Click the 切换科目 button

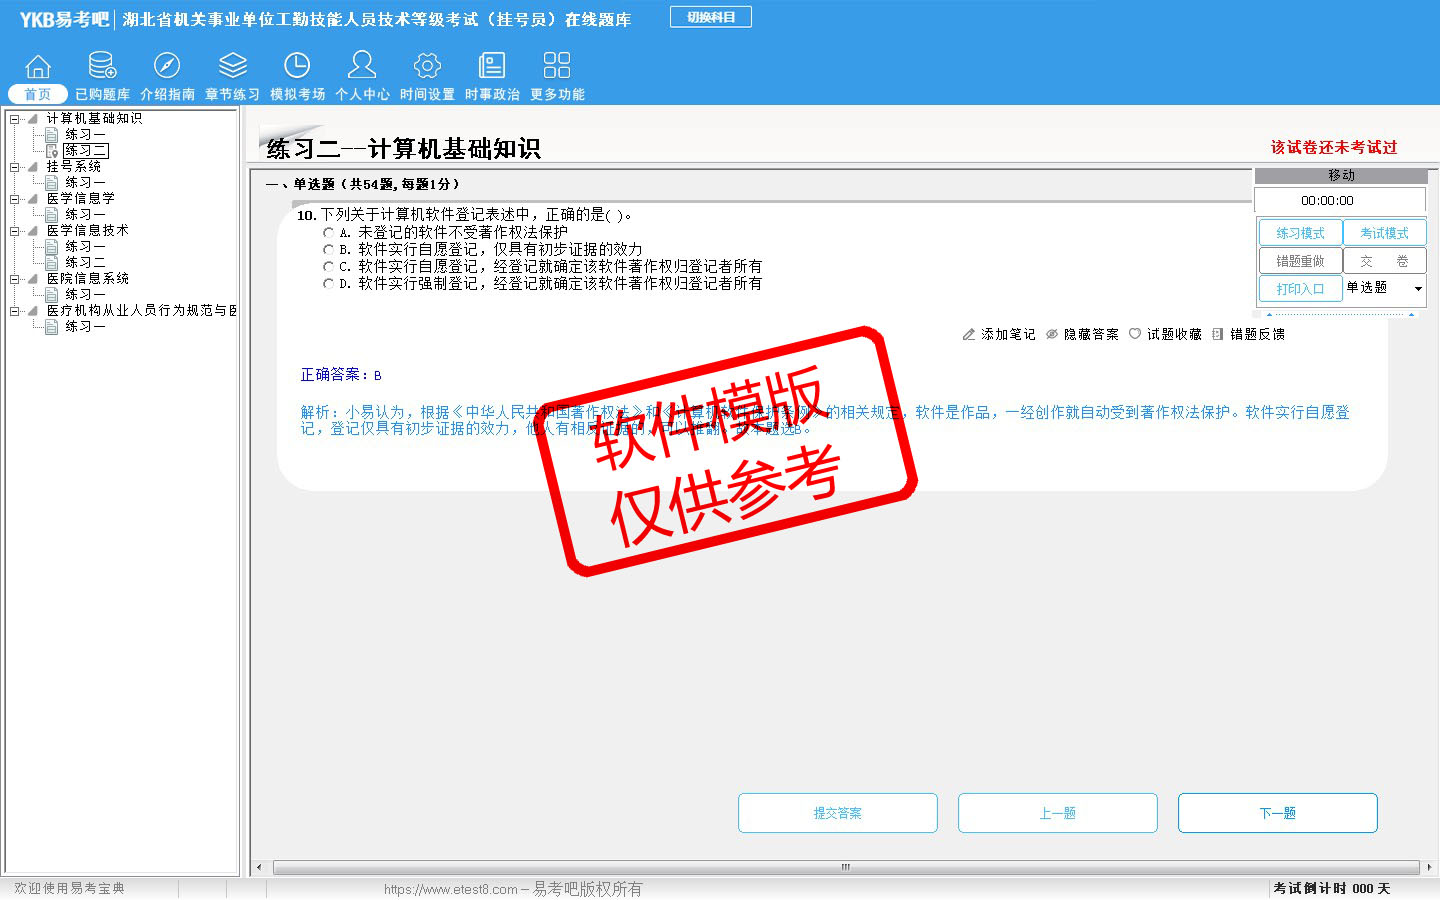711,17
